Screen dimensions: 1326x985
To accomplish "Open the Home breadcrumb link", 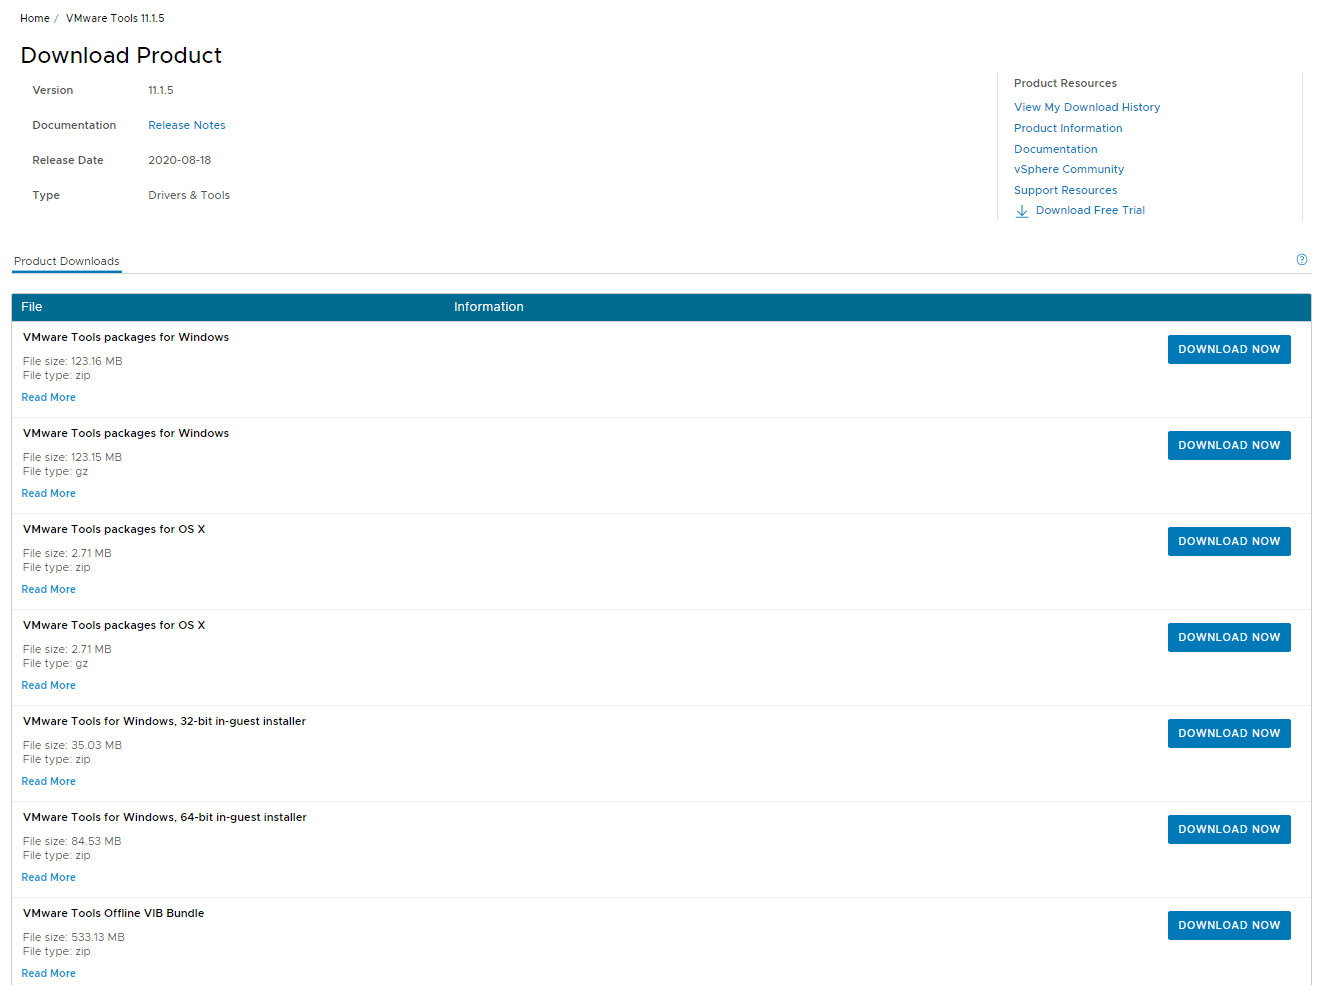I will click(x=35, y=18).
